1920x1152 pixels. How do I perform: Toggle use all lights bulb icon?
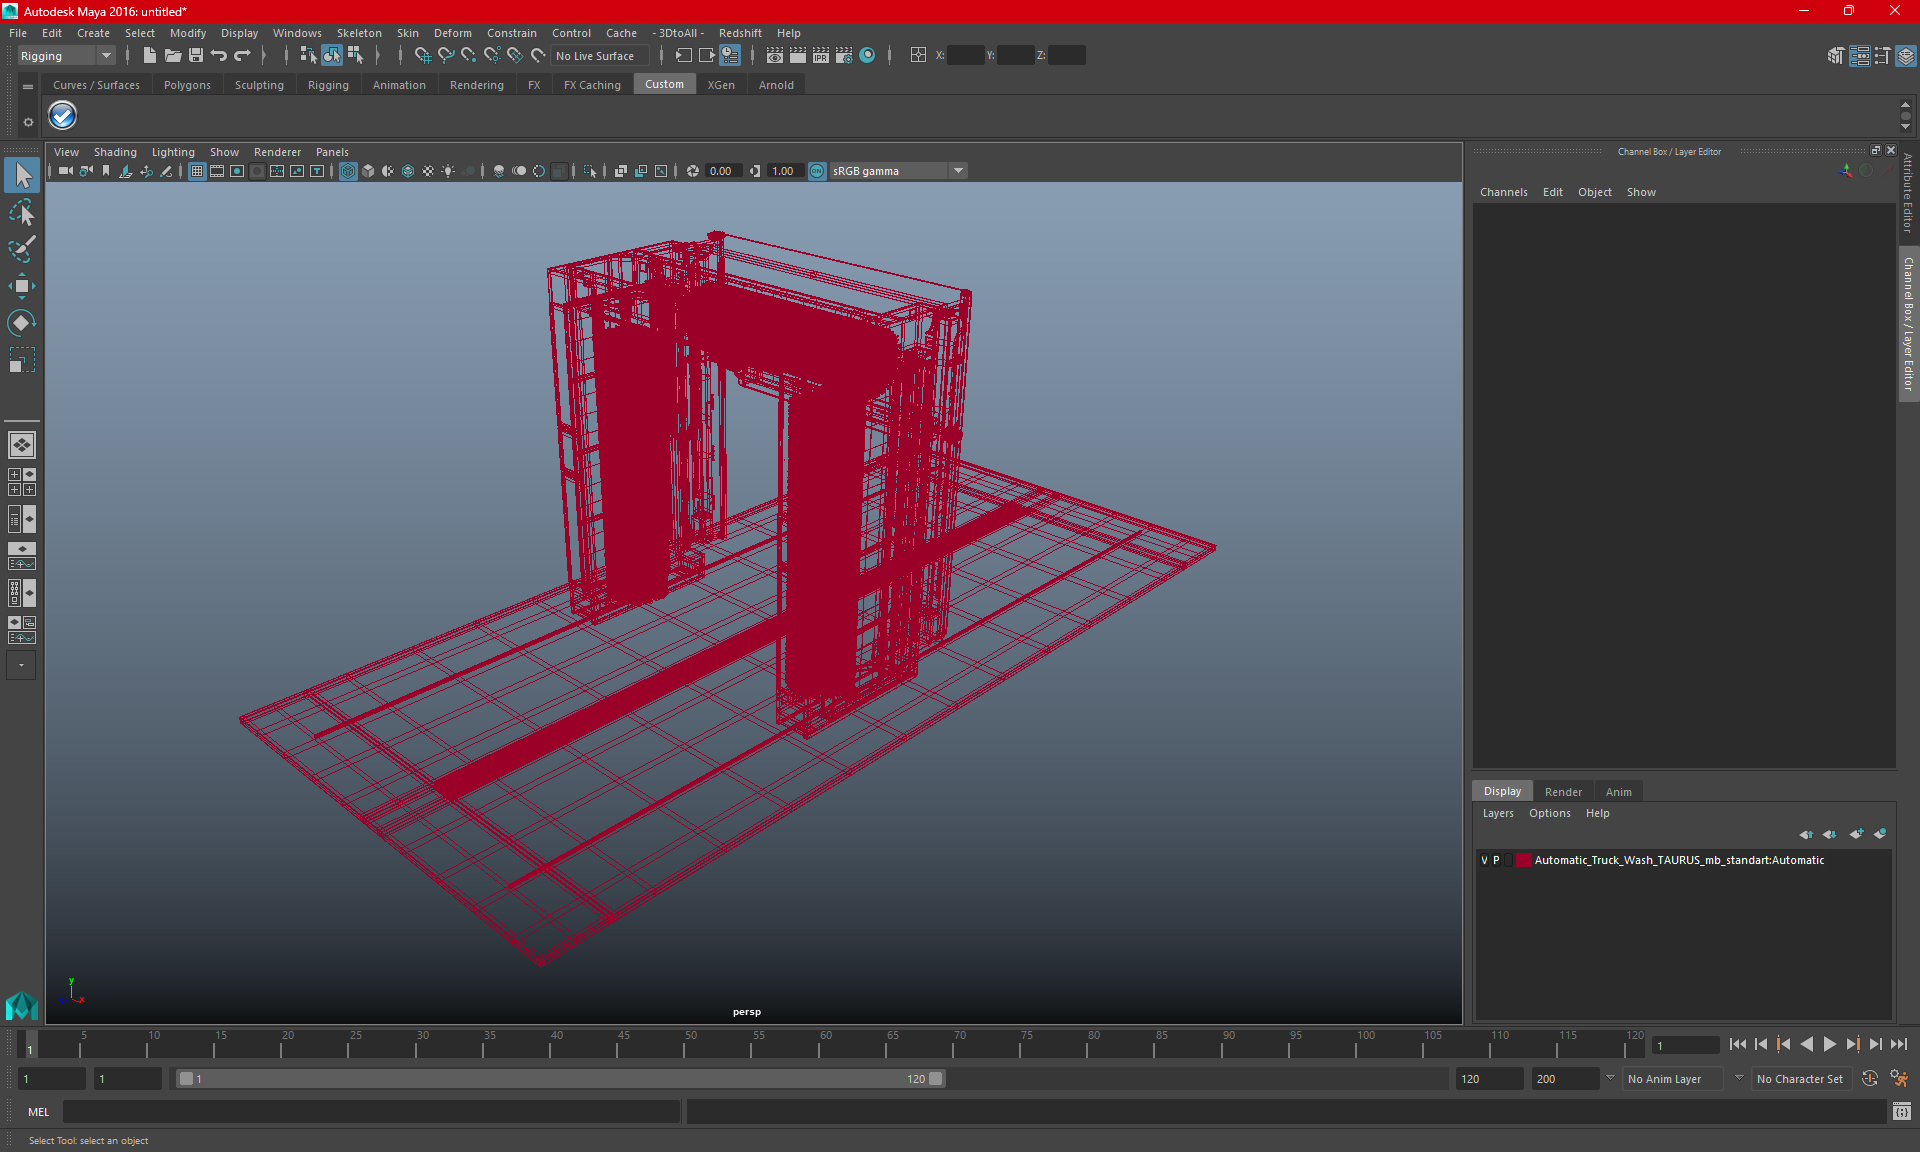pos(448,171)
